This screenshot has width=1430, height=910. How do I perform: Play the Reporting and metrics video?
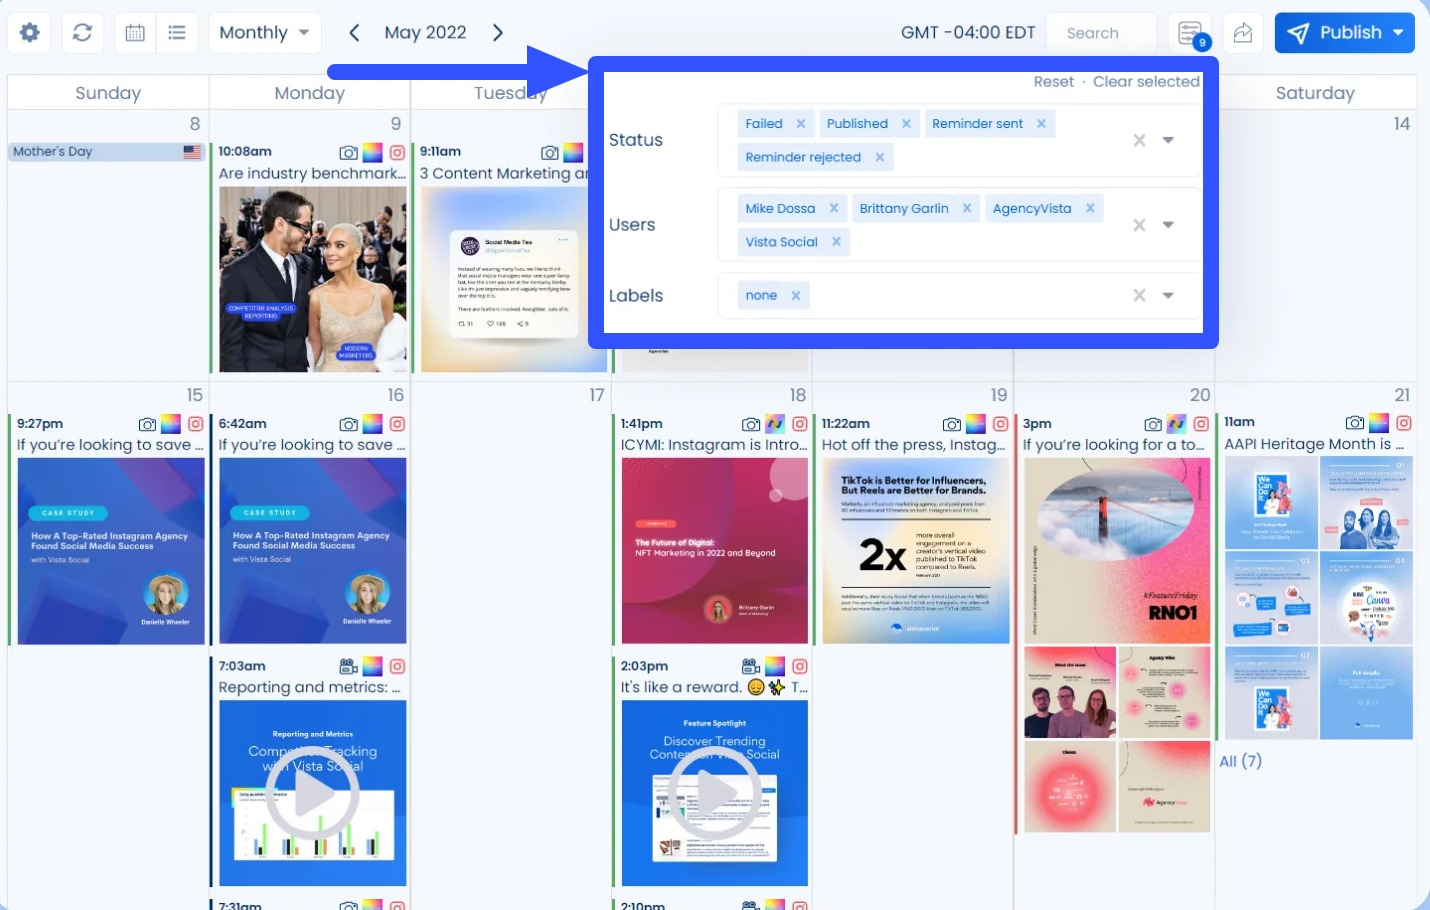point(311,793)
